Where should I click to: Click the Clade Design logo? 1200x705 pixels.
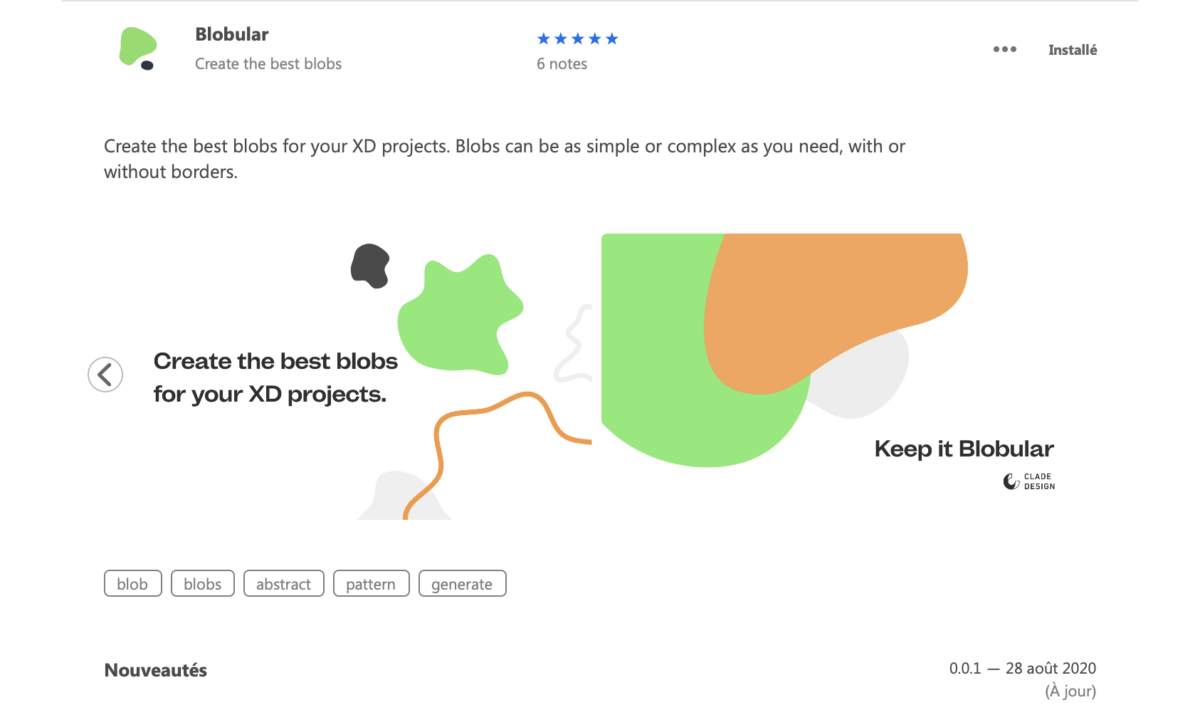click(1029, 482)
